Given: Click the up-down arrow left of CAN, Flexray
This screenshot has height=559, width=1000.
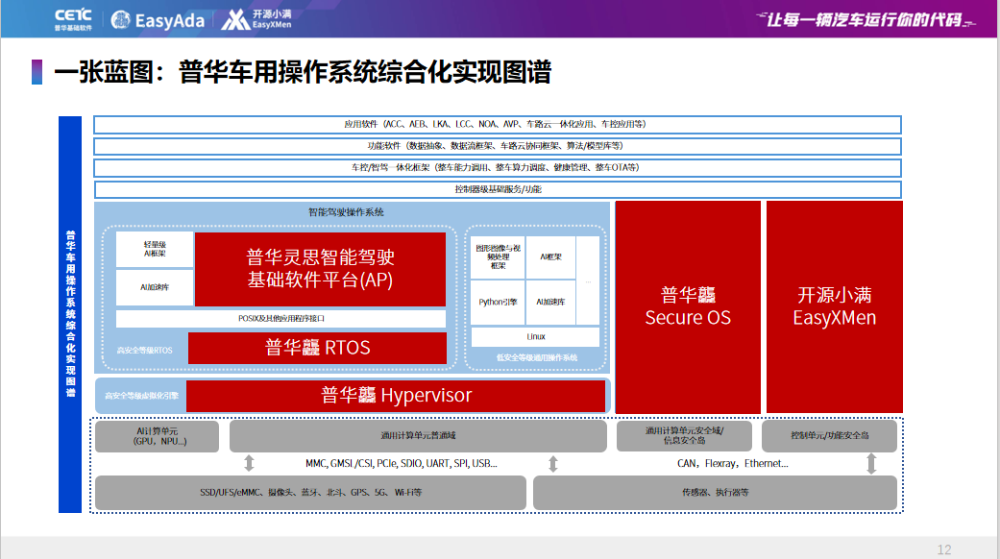Looking at the screenshot, I should [x=553, y=464].
